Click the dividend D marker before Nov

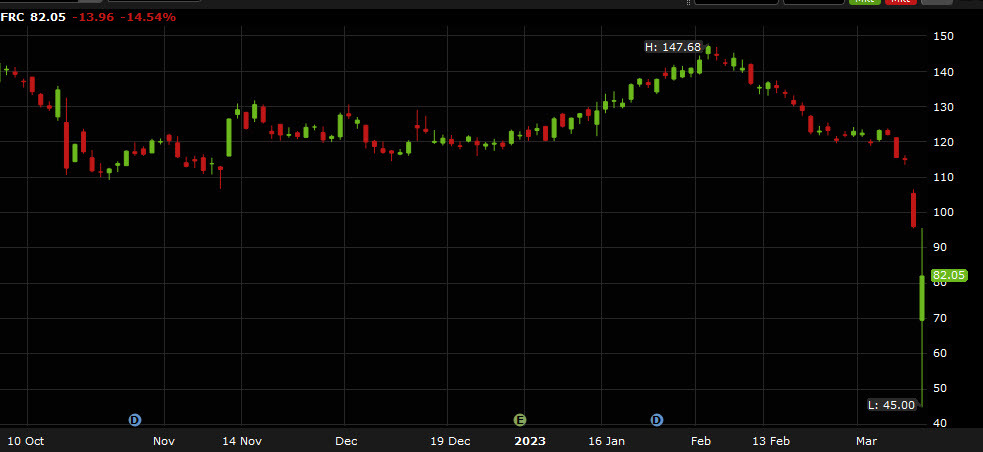(135, 419)
